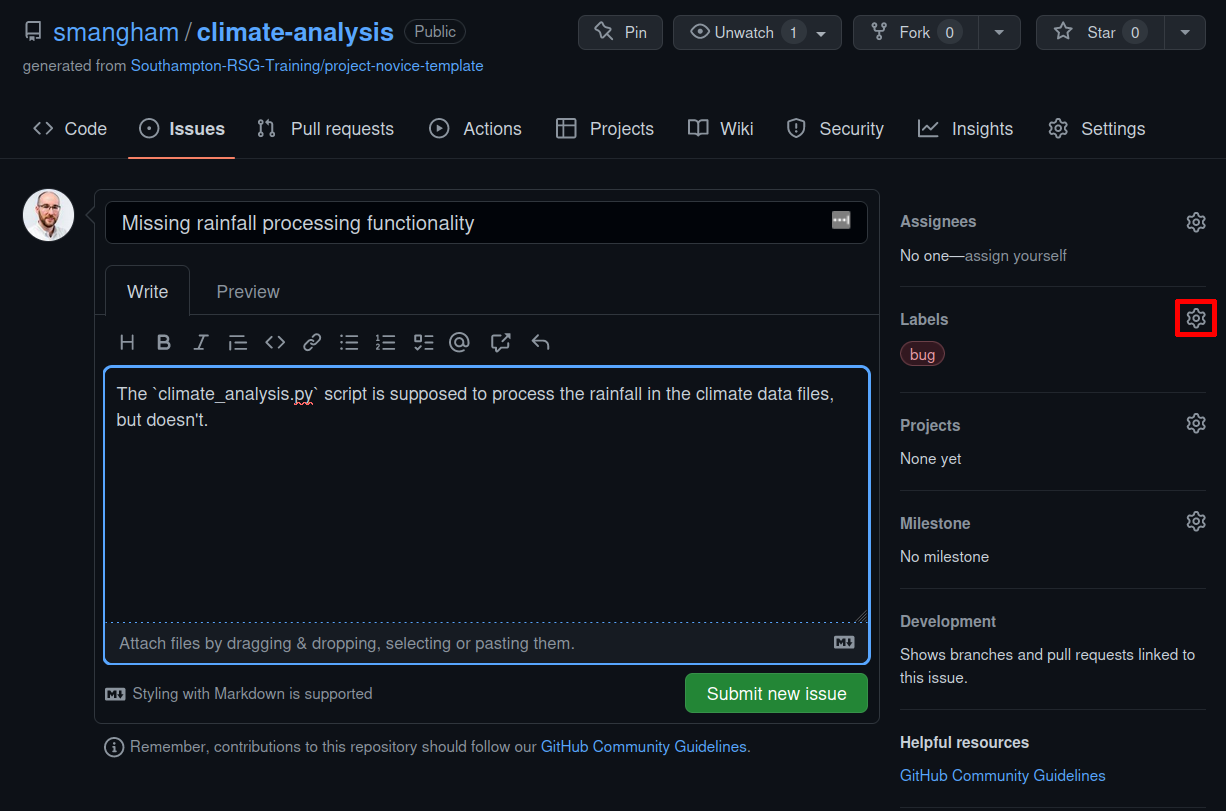Apply bold formatting in the editor toolbar

[x=164, y=343]
